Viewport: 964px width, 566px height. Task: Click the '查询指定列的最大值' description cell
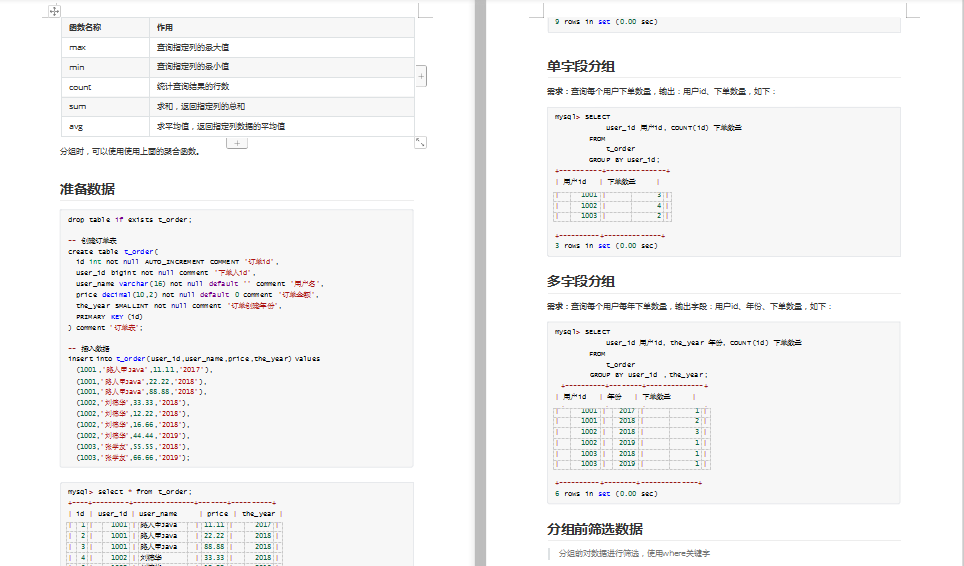point(282,47)
